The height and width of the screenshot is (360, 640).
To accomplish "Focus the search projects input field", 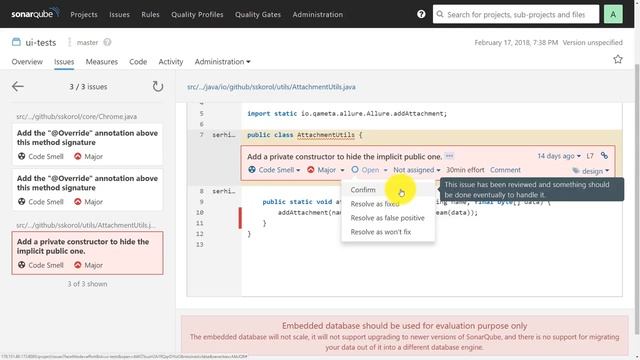I will tap(516, 14).
